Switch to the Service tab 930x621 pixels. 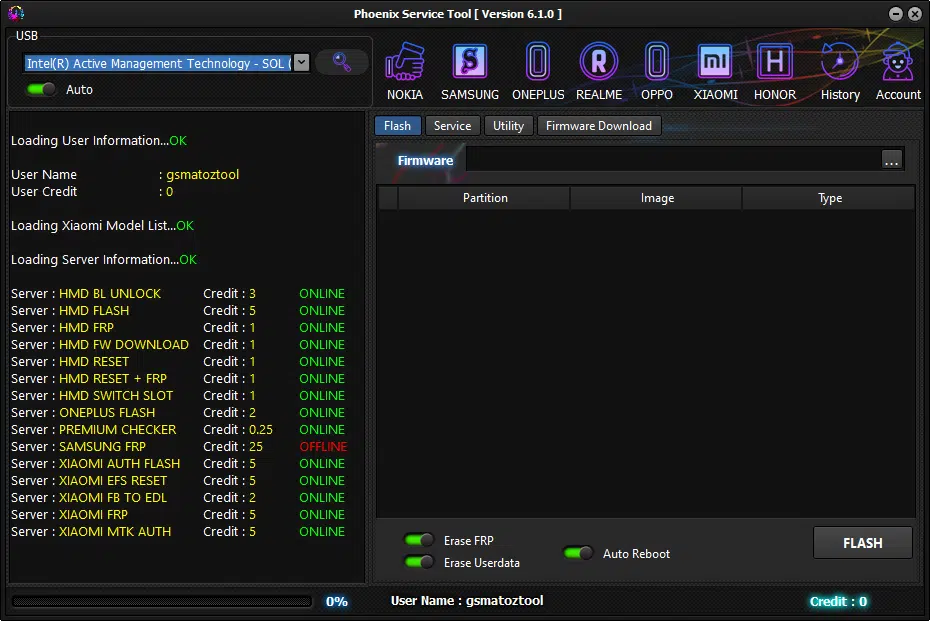[x=452, y=126]
